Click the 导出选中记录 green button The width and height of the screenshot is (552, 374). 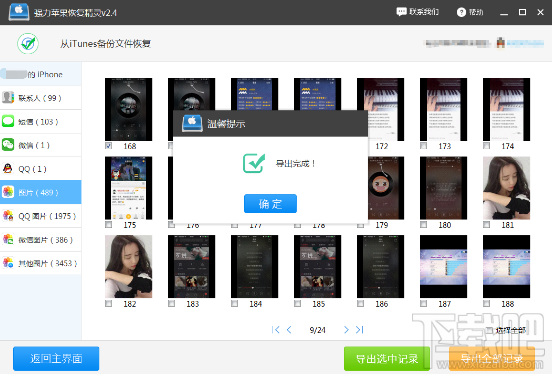[x=387, y=359]
